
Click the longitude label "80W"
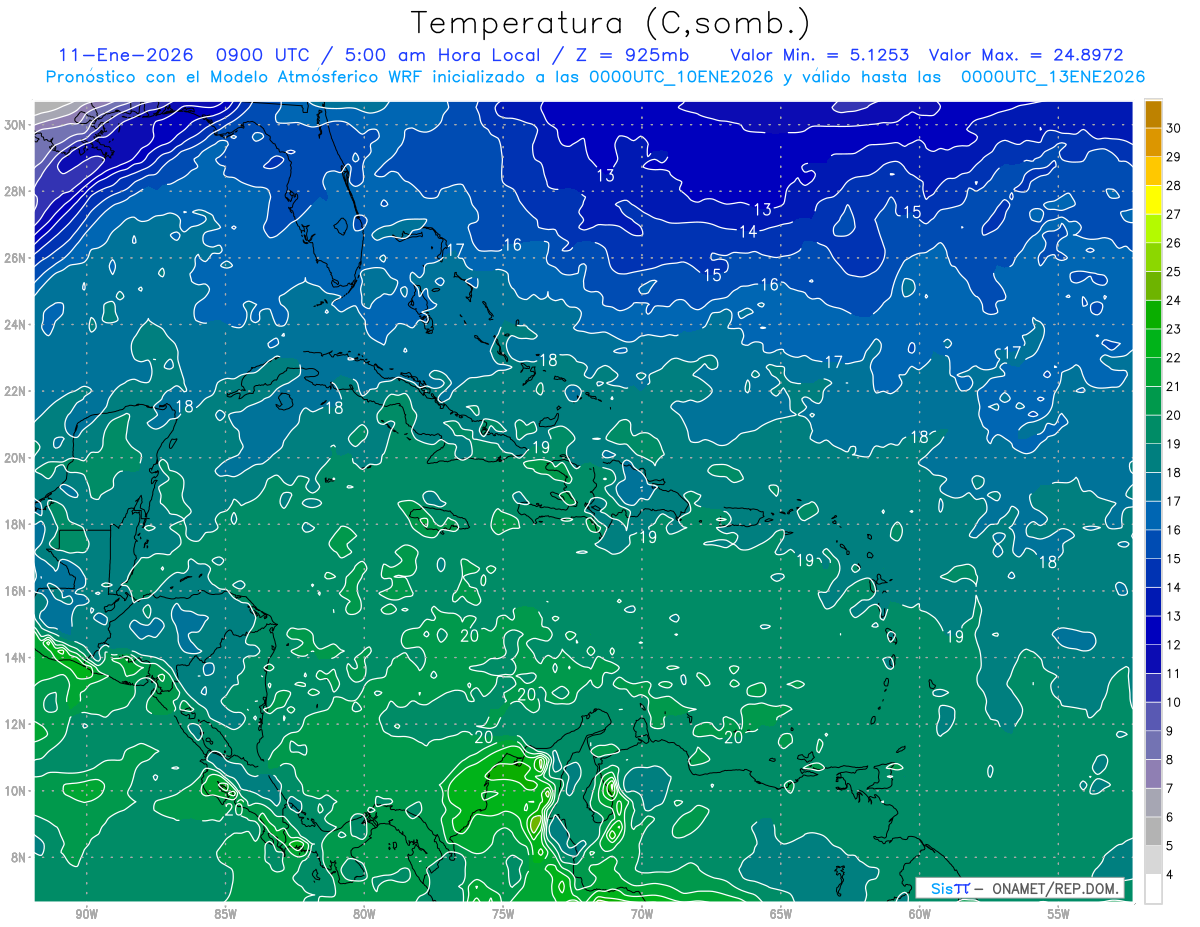pos(364,914)
